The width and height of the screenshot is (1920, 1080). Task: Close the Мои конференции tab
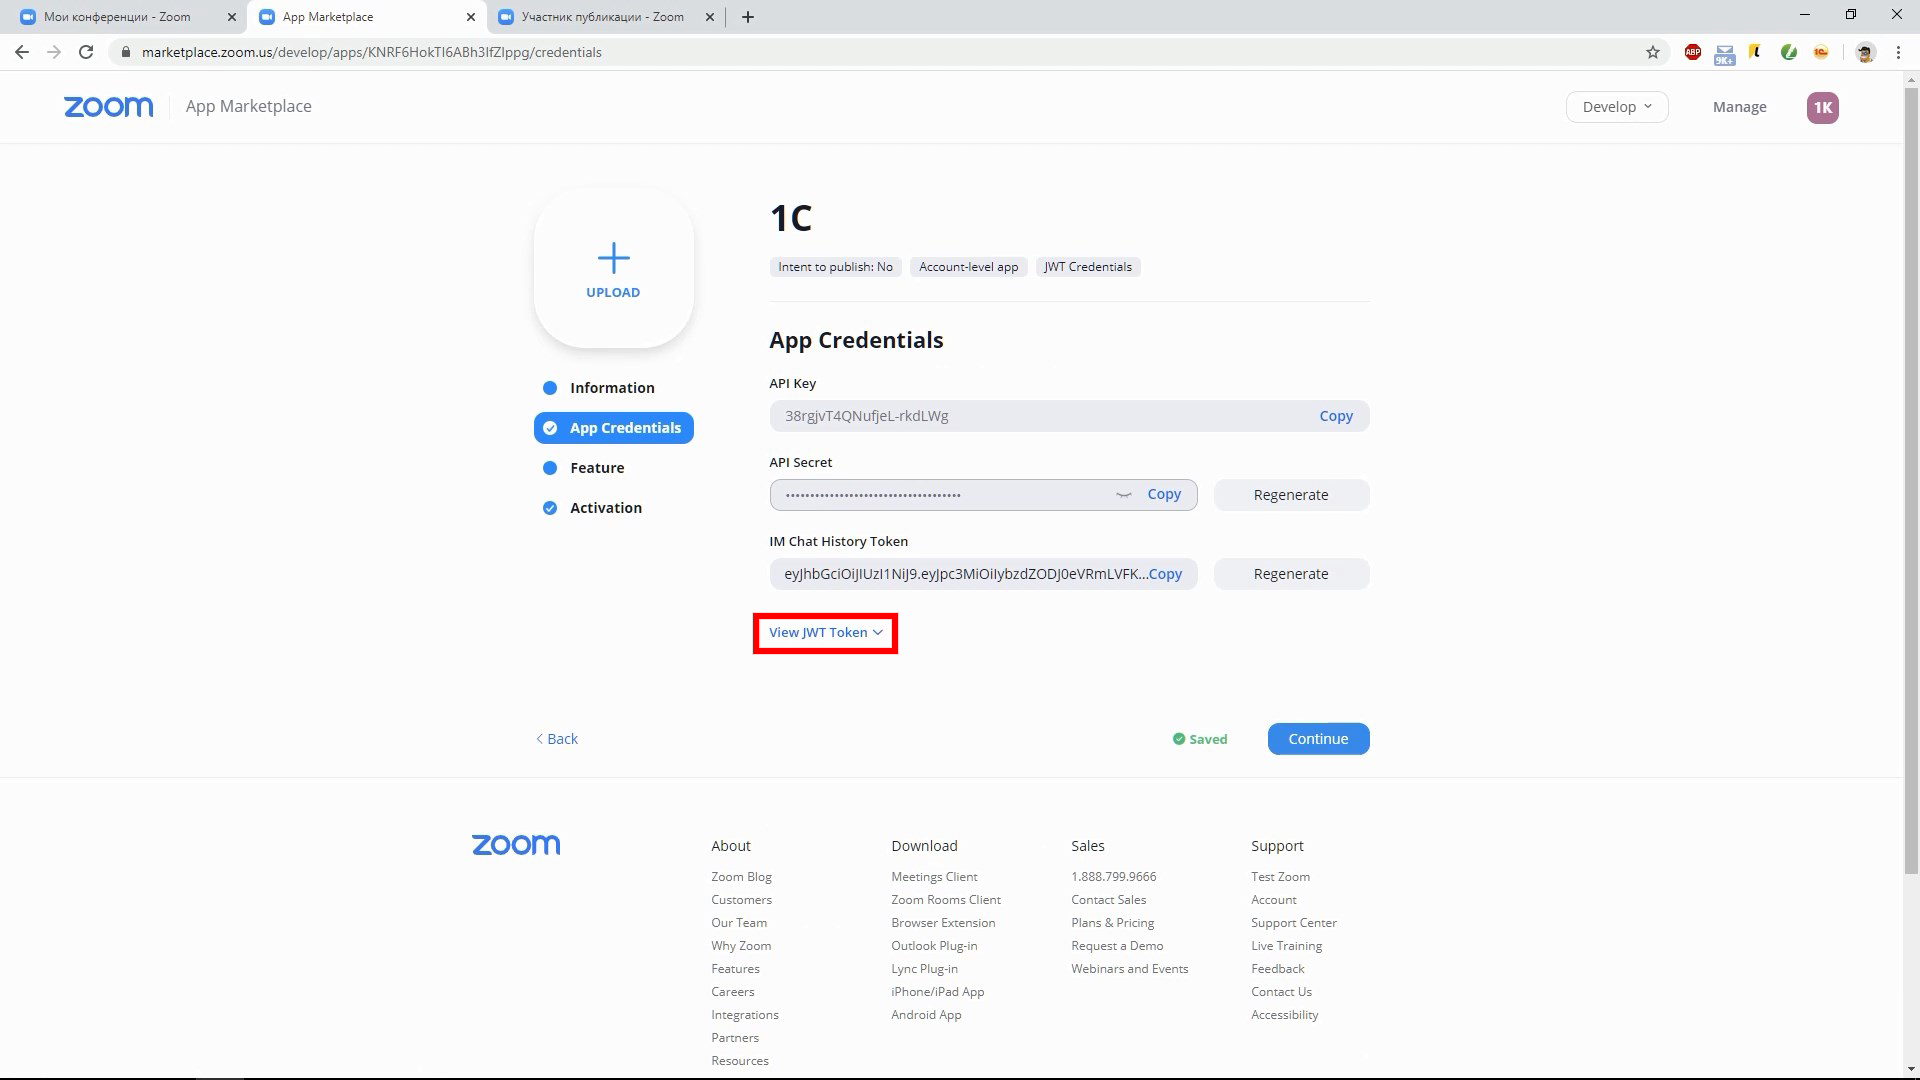click(232, 17)
